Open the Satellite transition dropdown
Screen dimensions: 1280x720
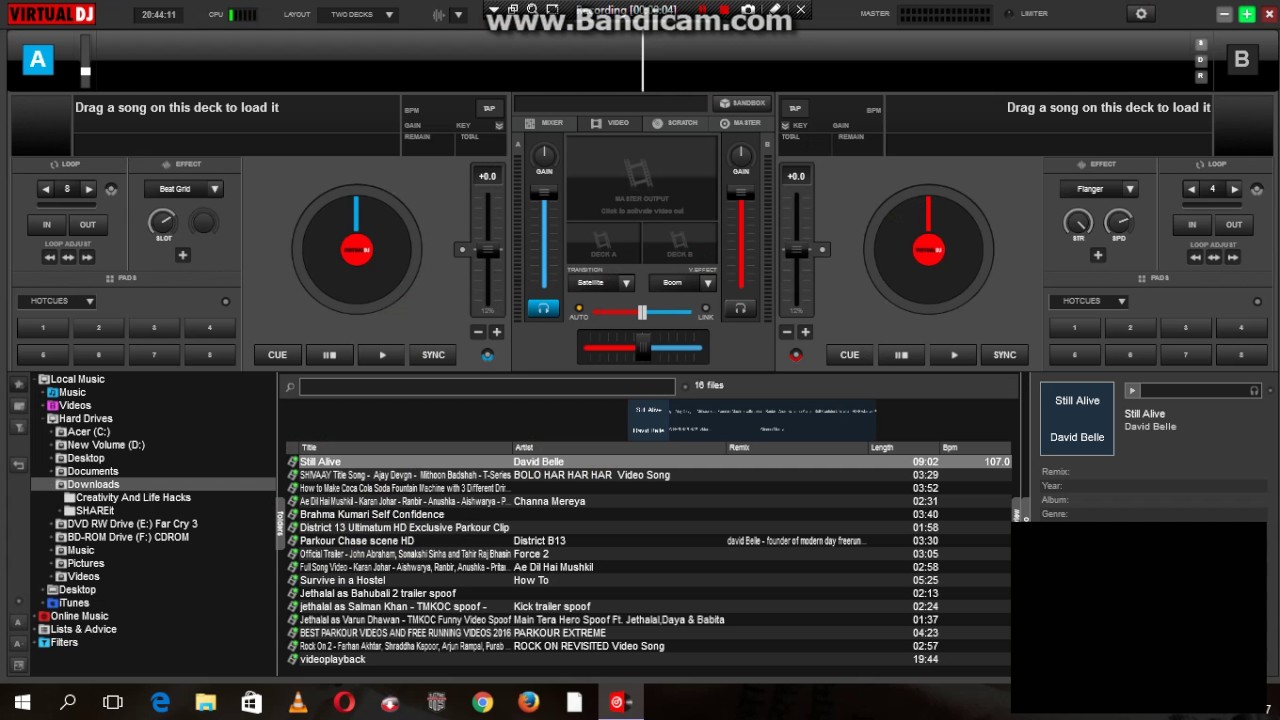pos(601,283)
